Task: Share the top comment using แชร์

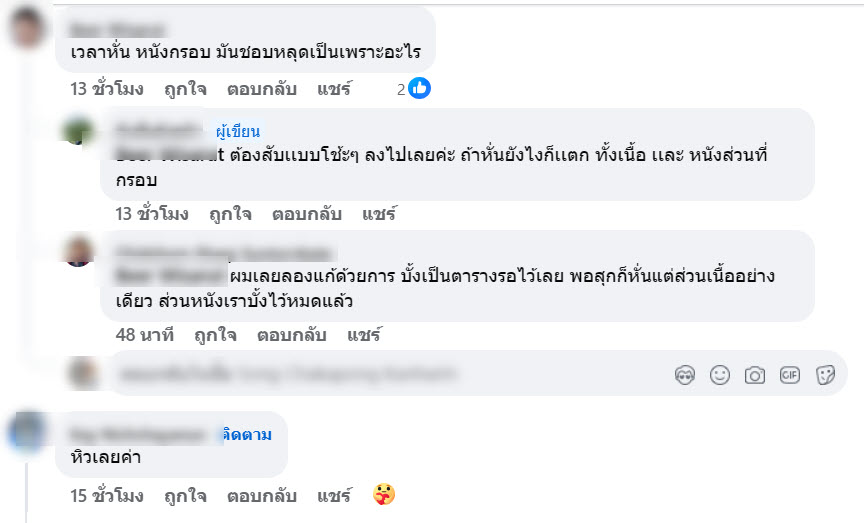Action: (334, 89)
